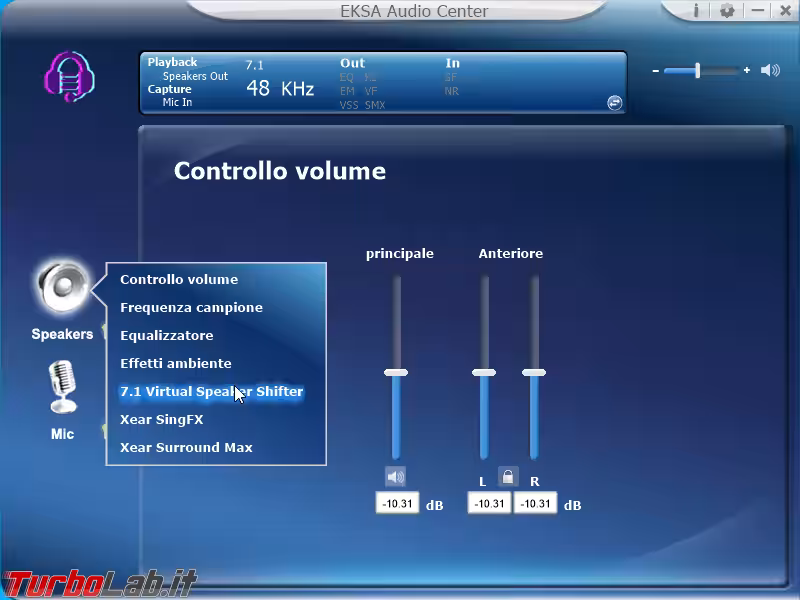The width and height of the screenshot is (800, 600).
Task: Open Xear SingFX menu entry
Action: click(x=162, y=419)
